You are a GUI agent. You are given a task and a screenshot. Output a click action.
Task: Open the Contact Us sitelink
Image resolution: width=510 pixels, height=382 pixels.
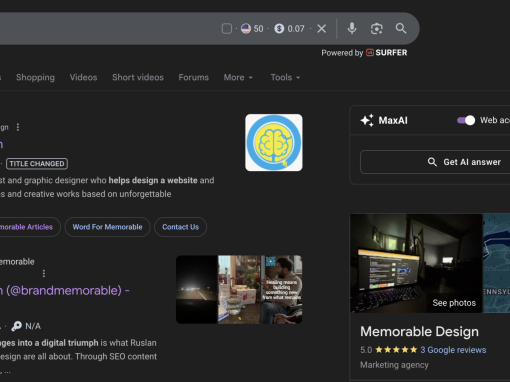coord(180,227)
